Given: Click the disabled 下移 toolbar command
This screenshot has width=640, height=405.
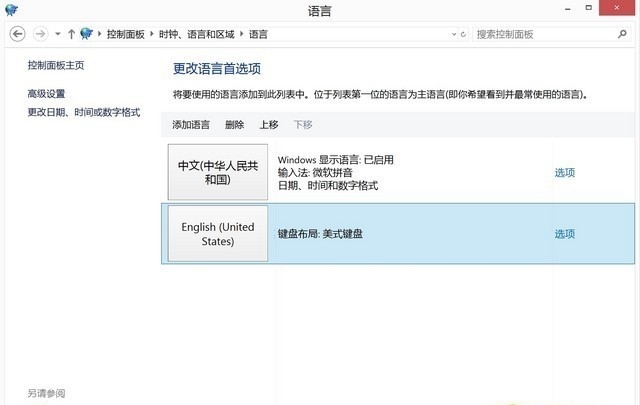Looking at the screenshot, I should [x=303, y=125].
